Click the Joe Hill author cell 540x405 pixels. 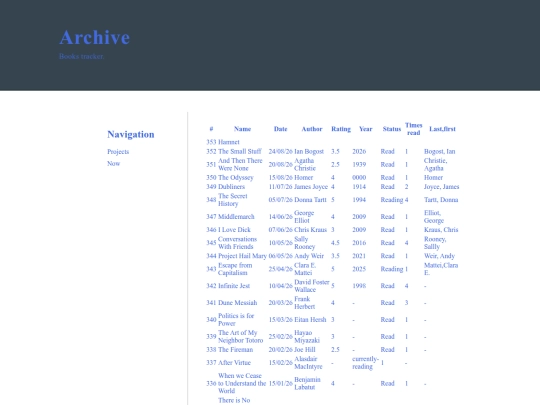[304, 350]
